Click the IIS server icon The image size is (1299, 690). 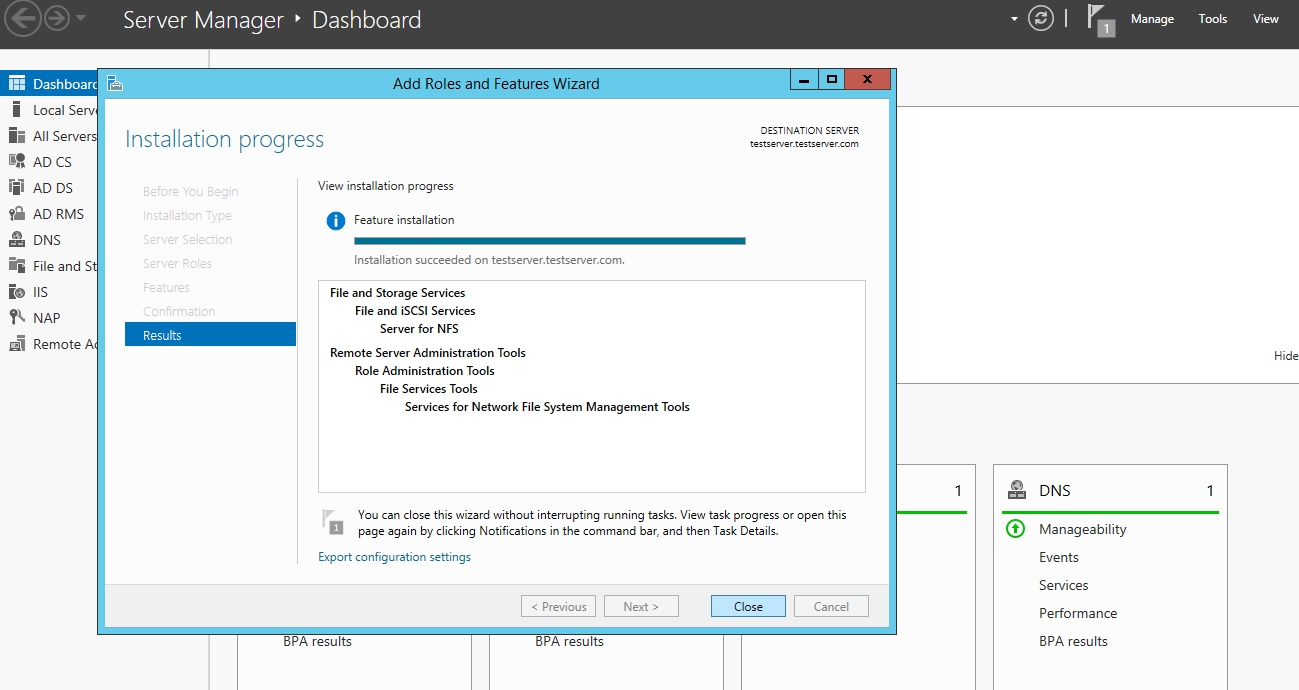(17, 292)
